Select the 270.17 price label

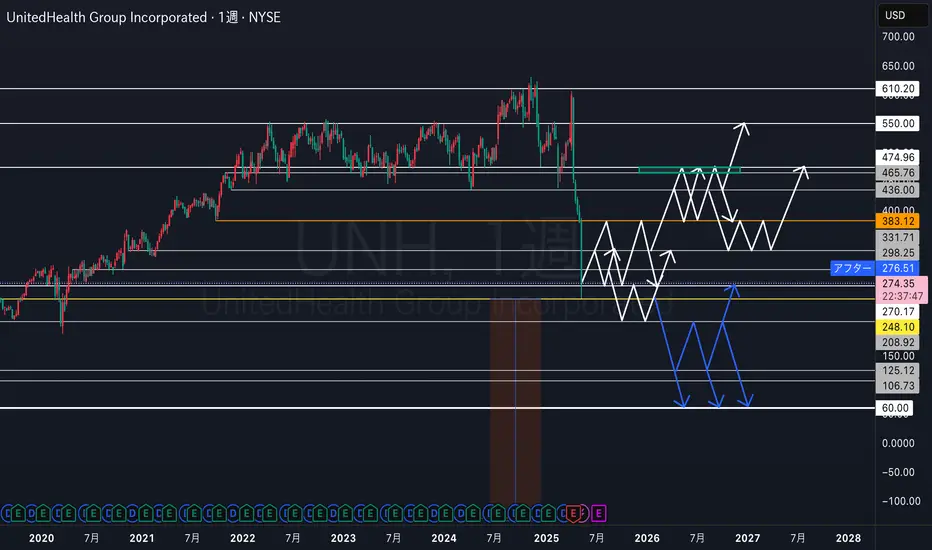(x=898, y=311)
